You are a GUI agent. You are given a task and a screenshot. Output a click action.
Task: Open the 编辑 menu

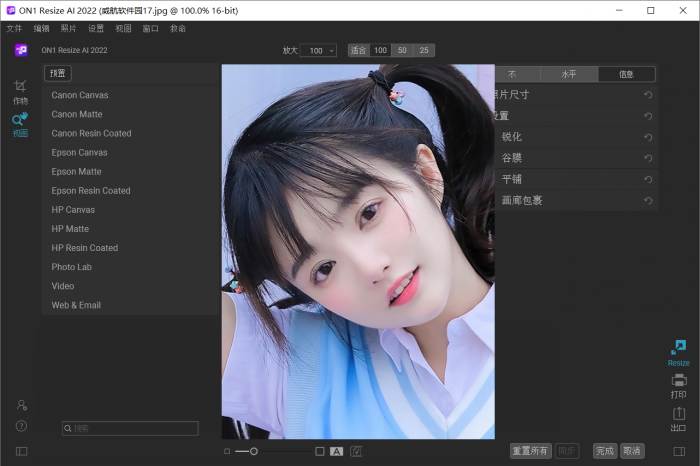[41, 29]
